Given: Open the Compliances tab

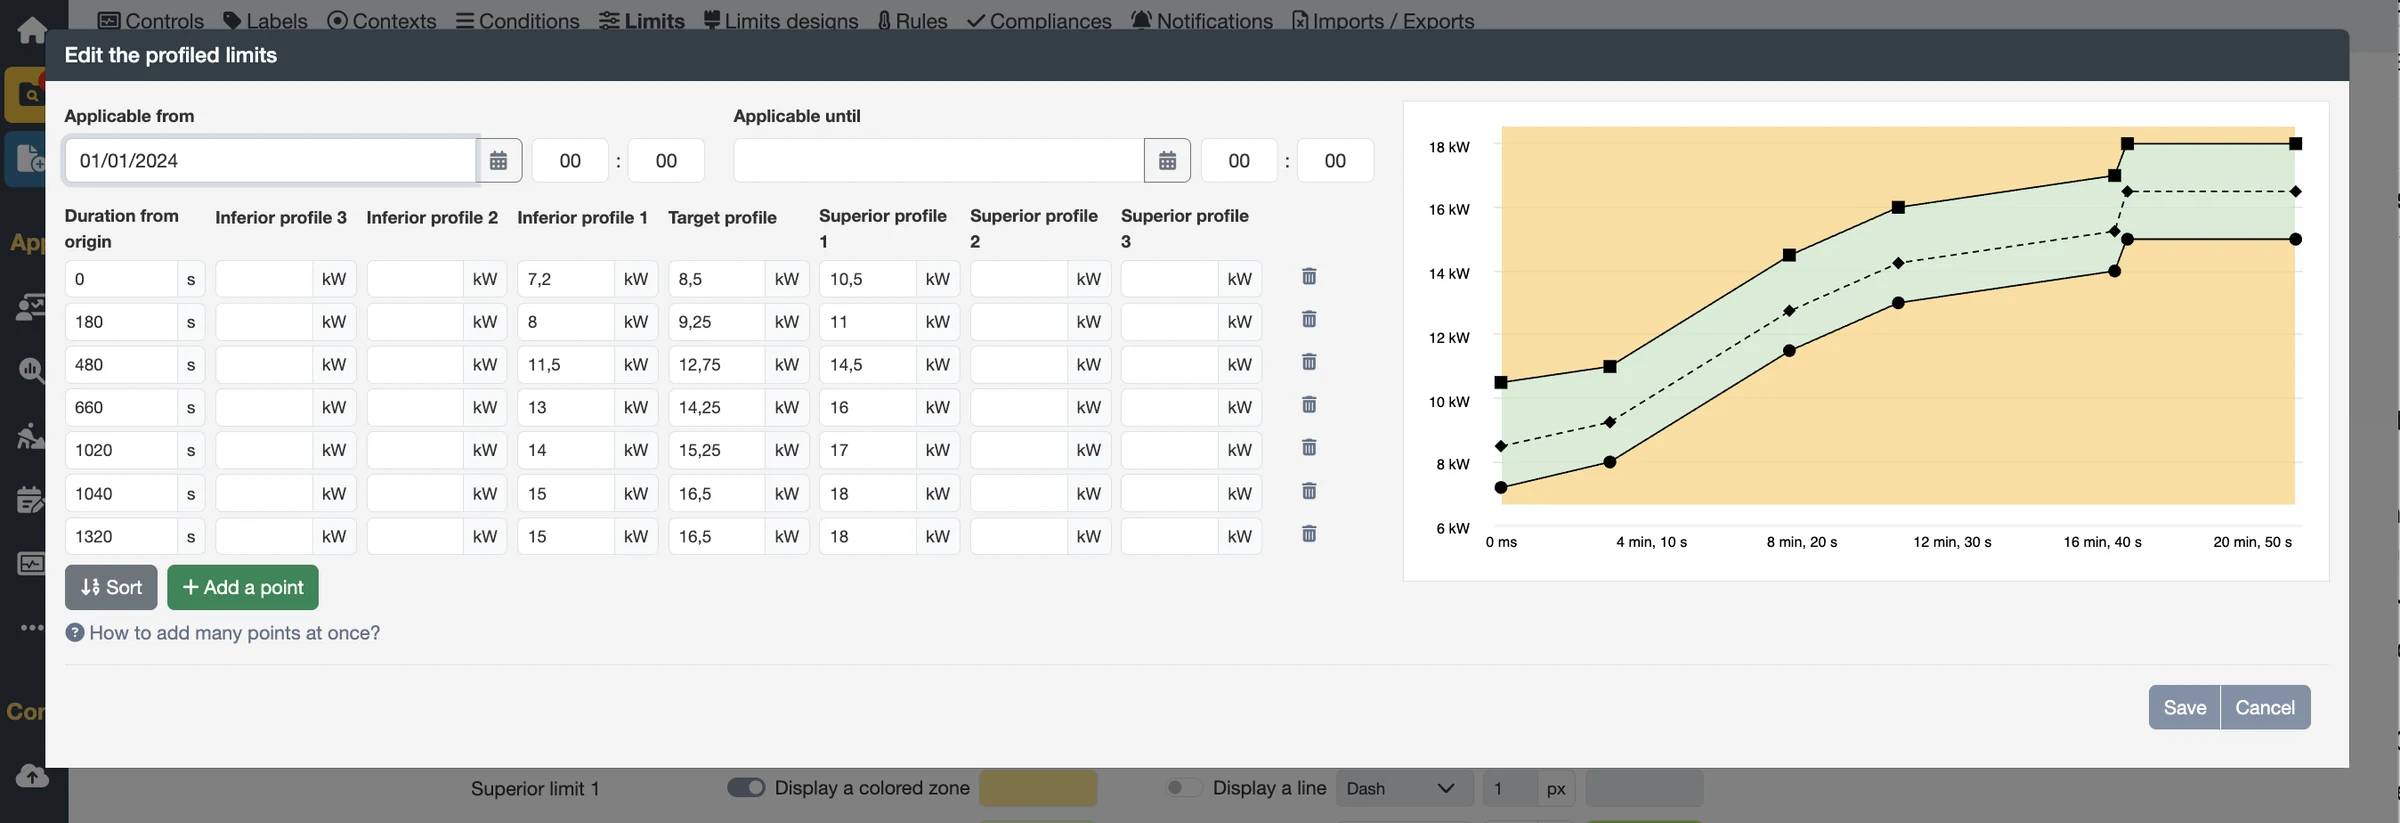Looking at the screenshot, I should coord(1039,21).
